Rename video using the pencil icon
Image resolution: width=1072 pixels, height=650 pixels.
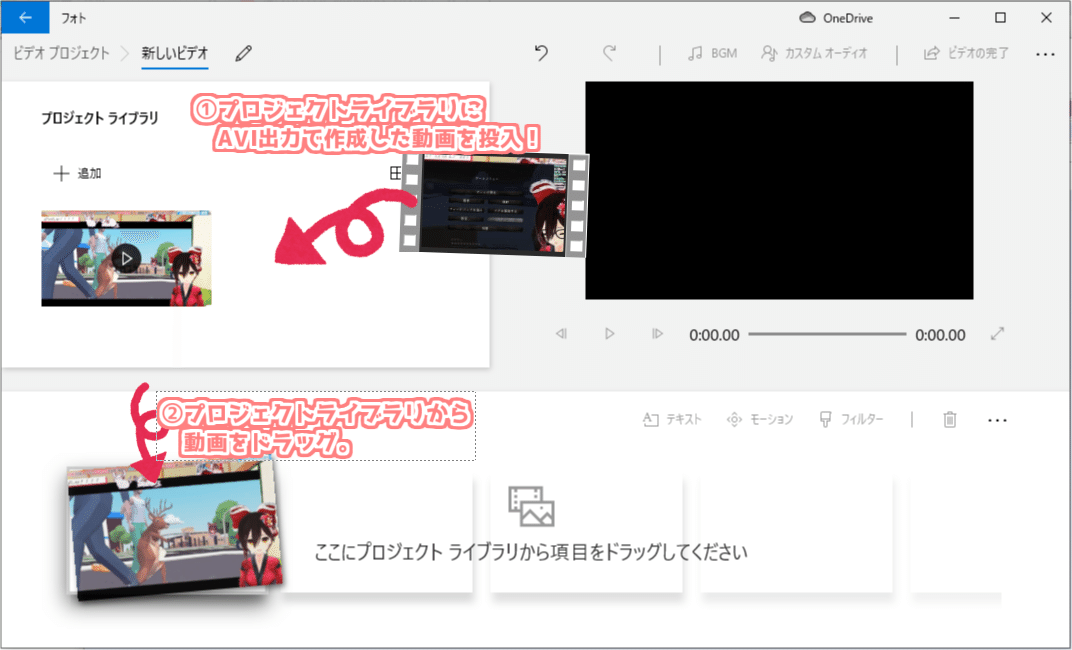243,53
